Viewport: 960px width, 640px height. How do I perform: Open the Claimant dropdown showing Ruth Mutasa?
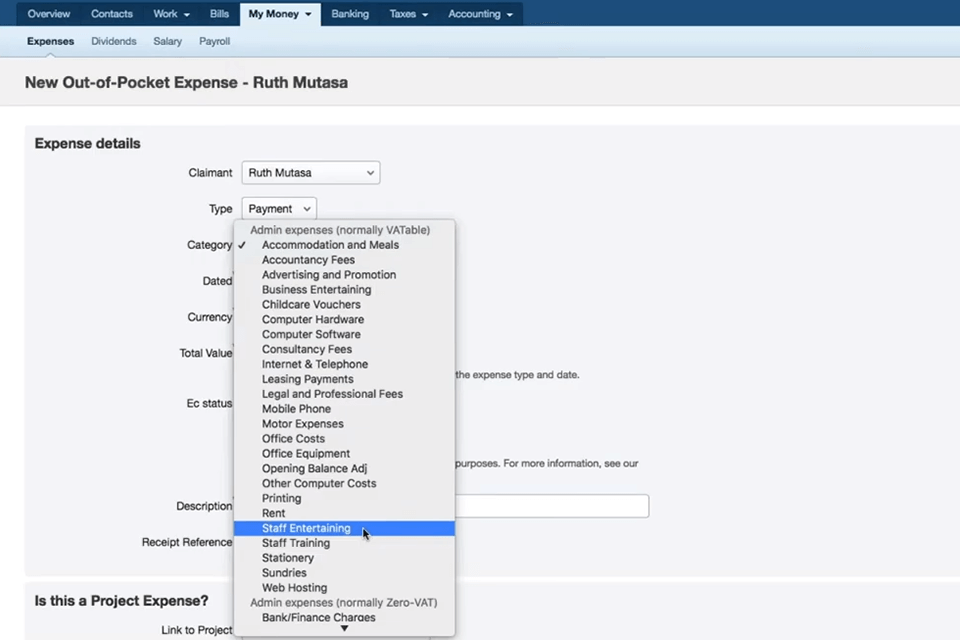click(310, 172)
